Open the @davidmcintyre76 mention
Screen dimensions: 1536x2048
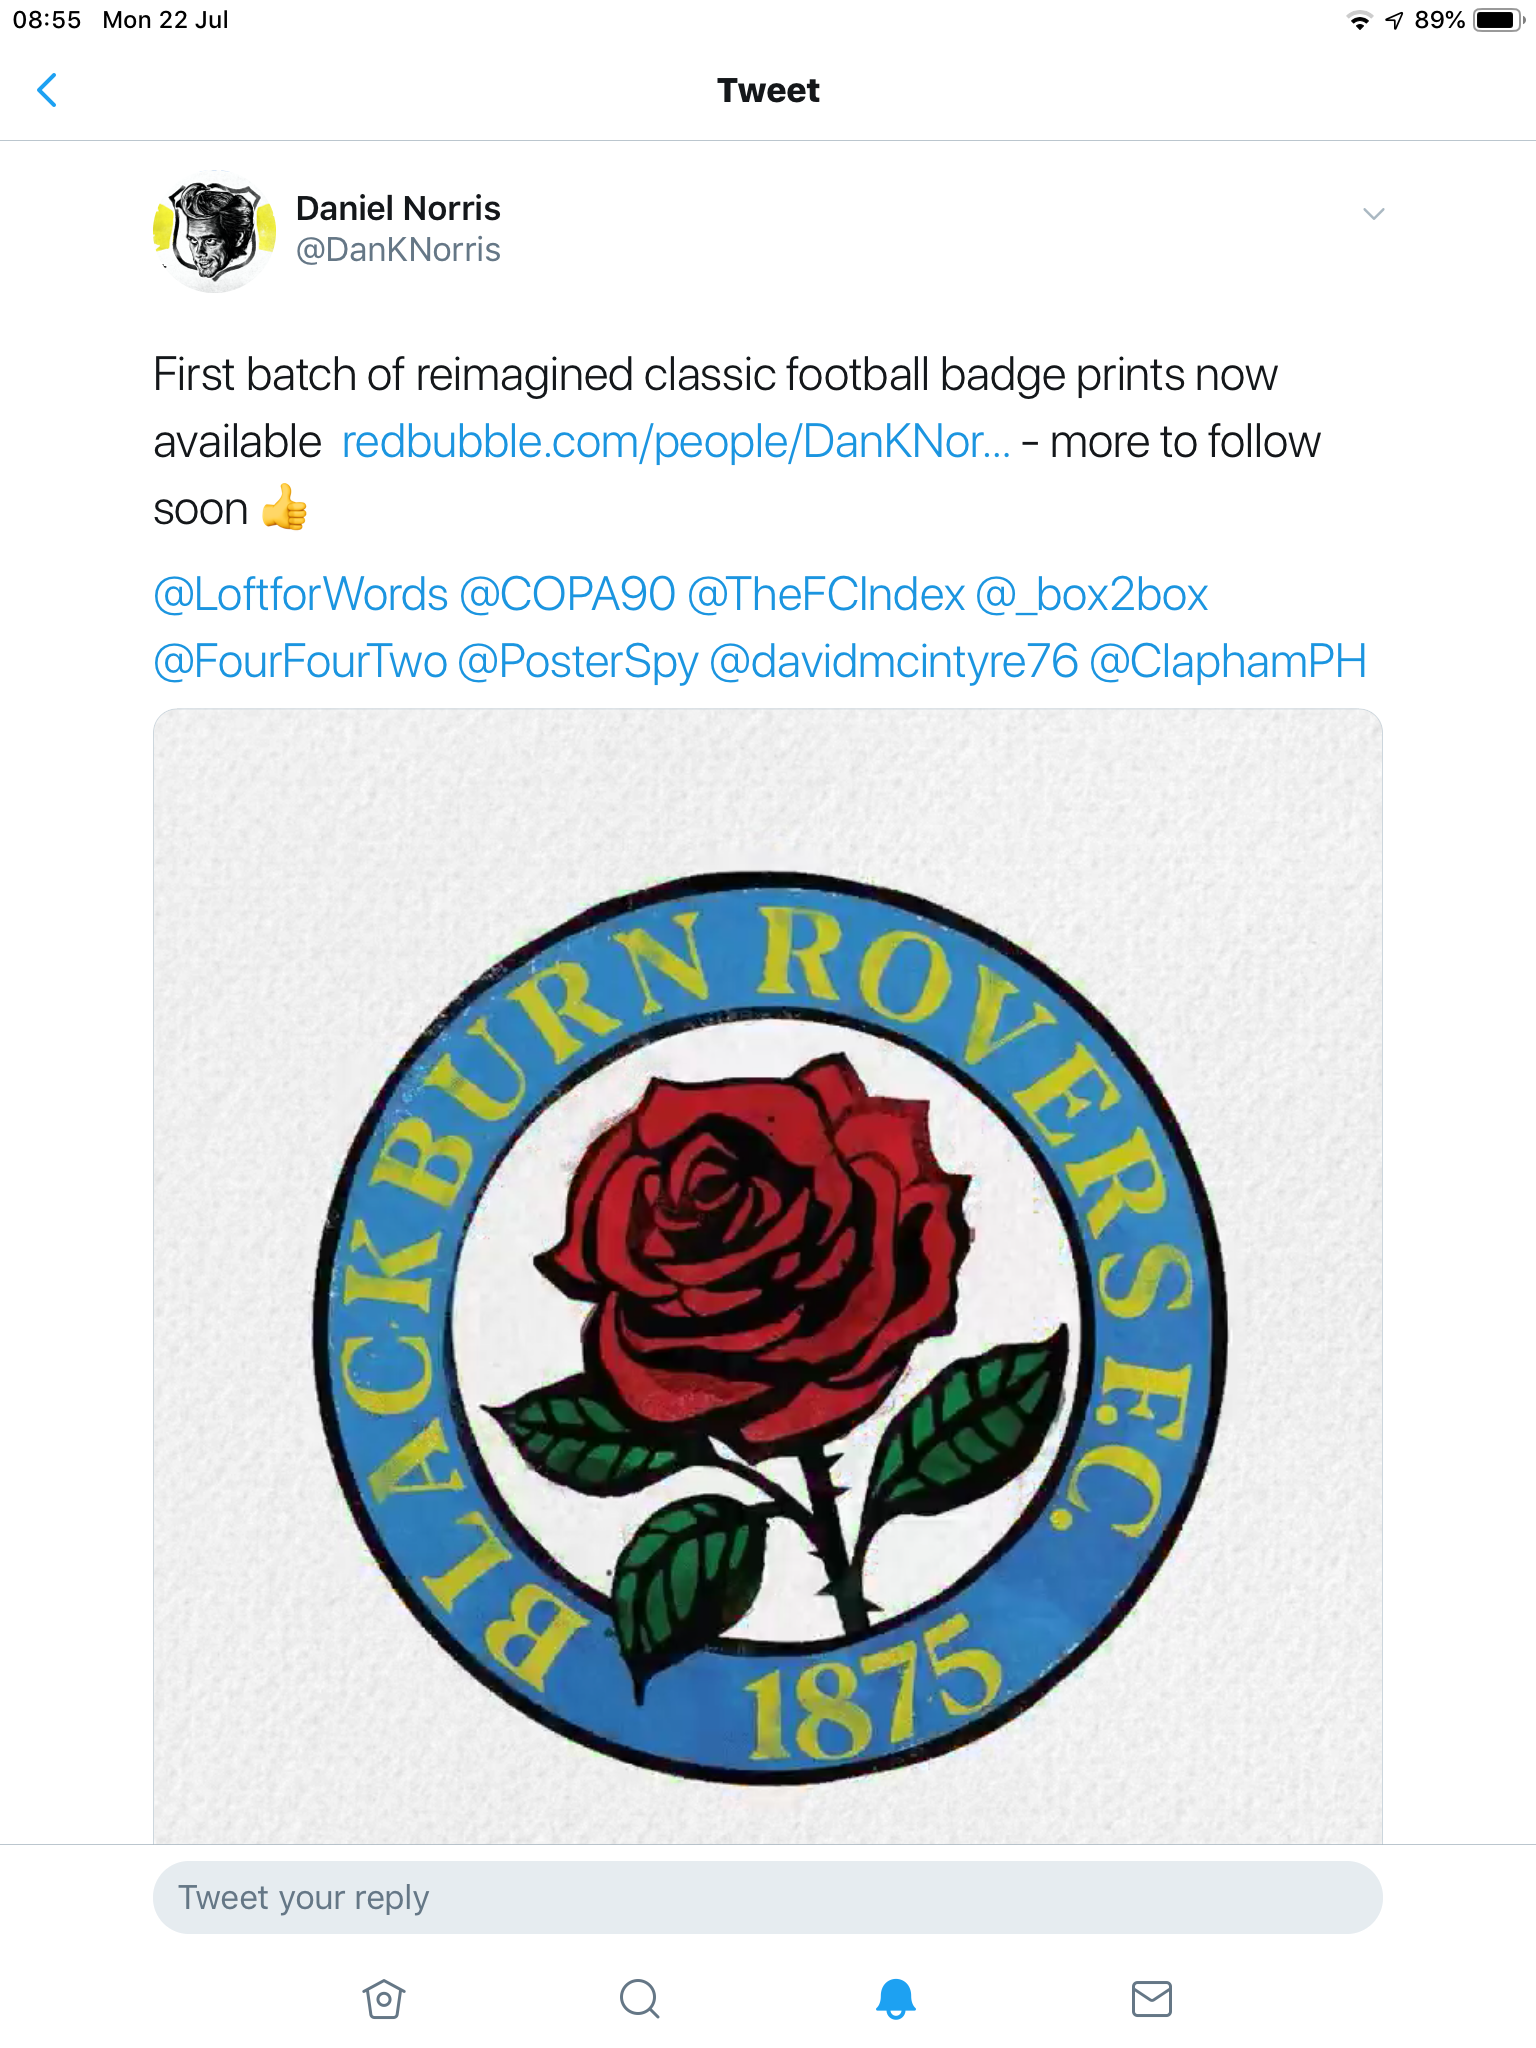click(893, 662)
